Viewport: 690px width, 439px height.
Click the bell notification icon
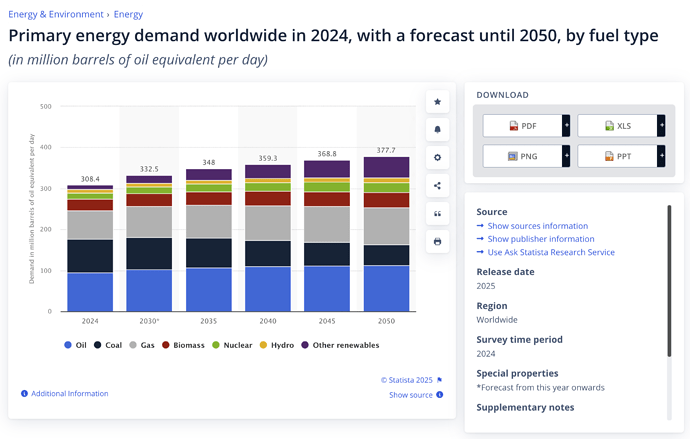click(438, 130)
